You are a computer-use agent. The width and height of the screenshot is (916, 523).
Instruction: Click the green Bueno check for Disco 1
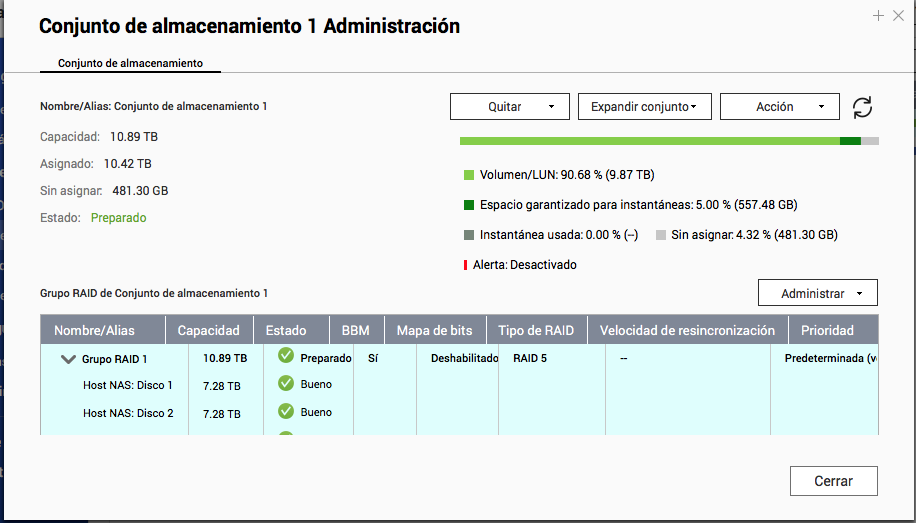click(x=286, y=384)
